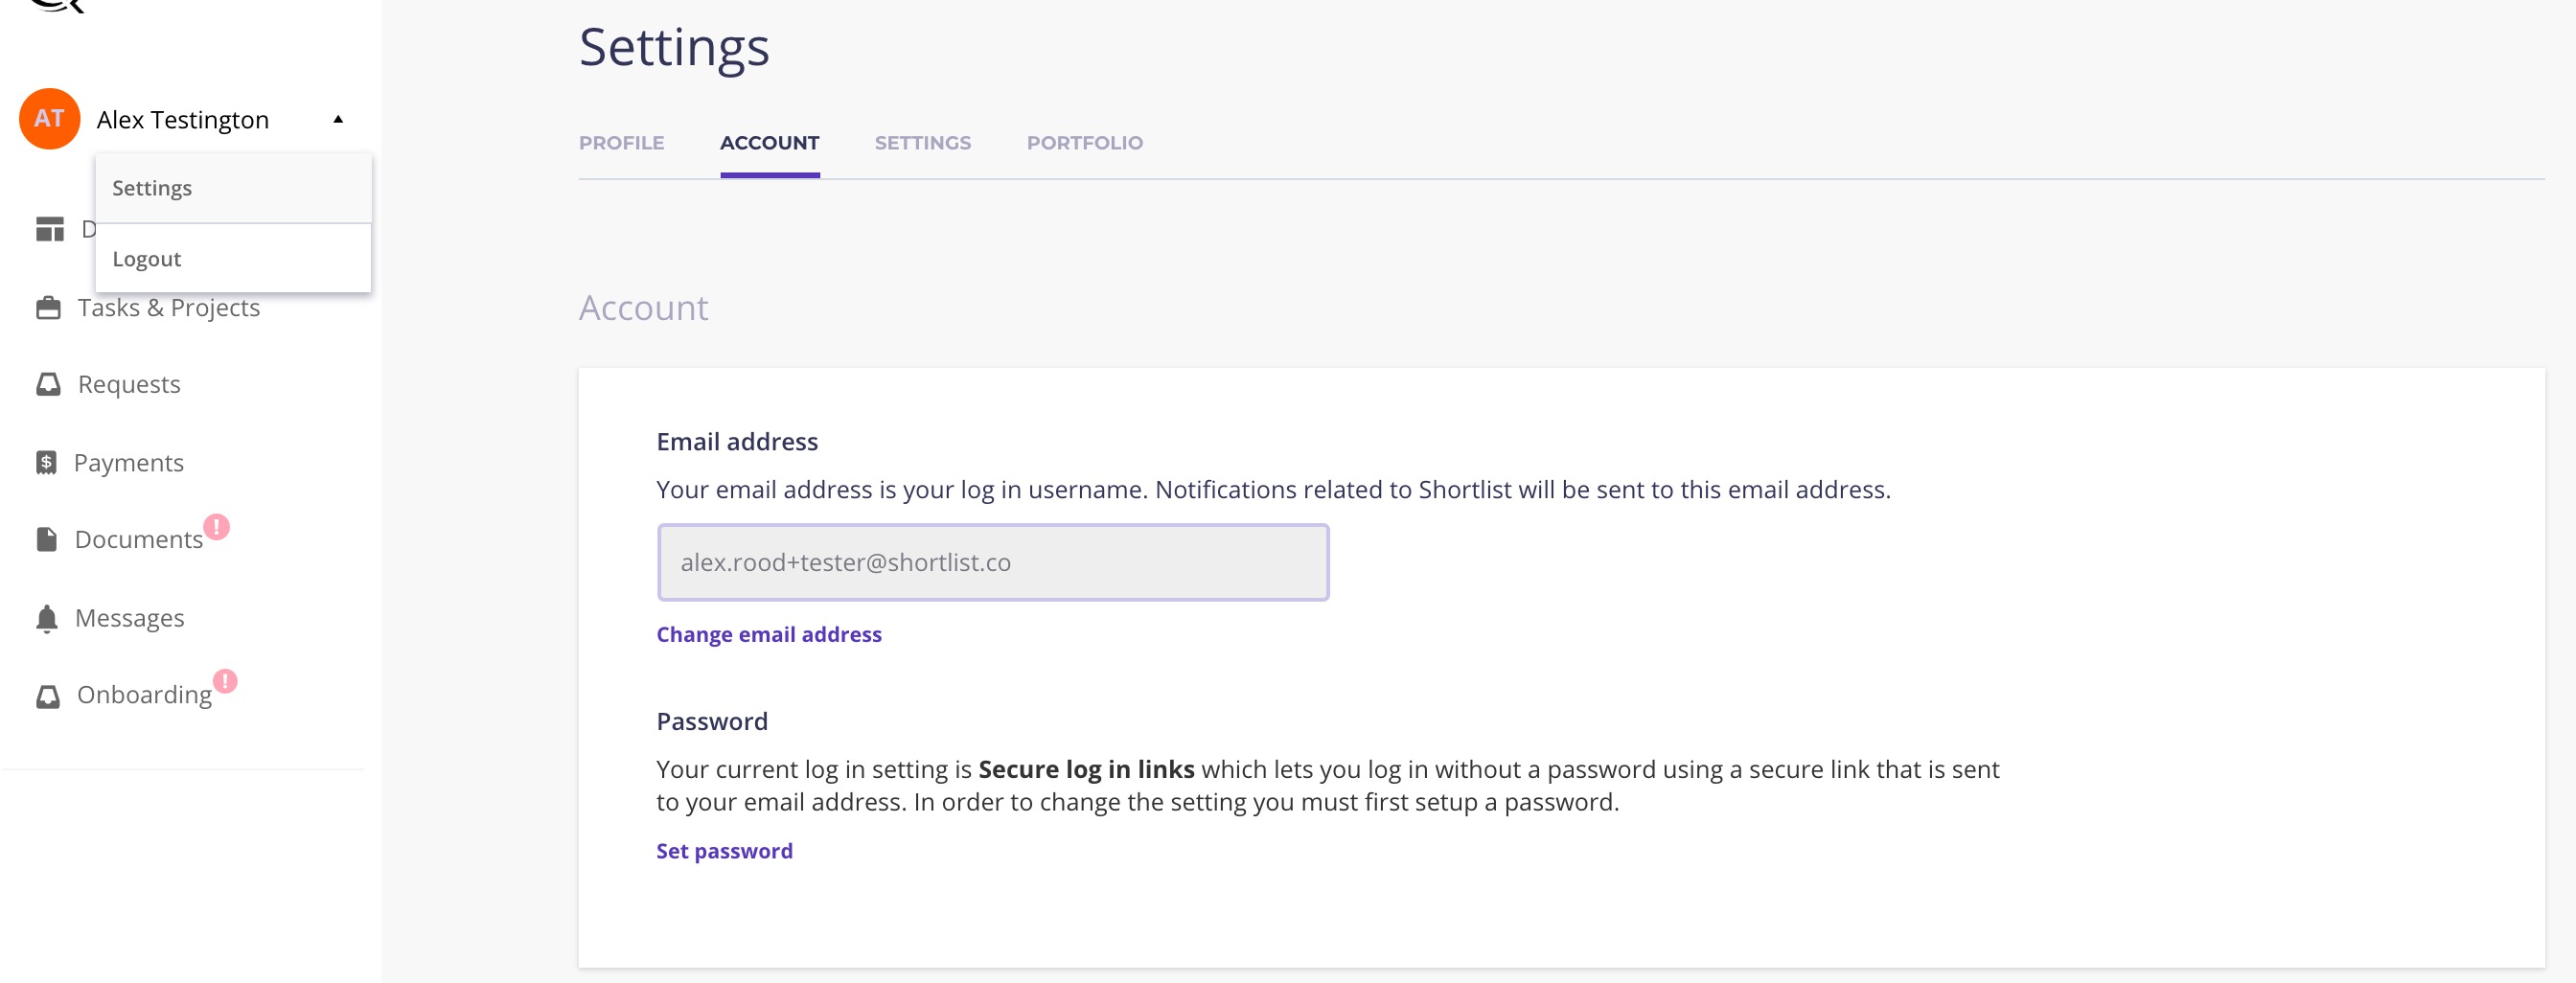
Task: Click the Alex Testington user name
Action: pos(183,120)
